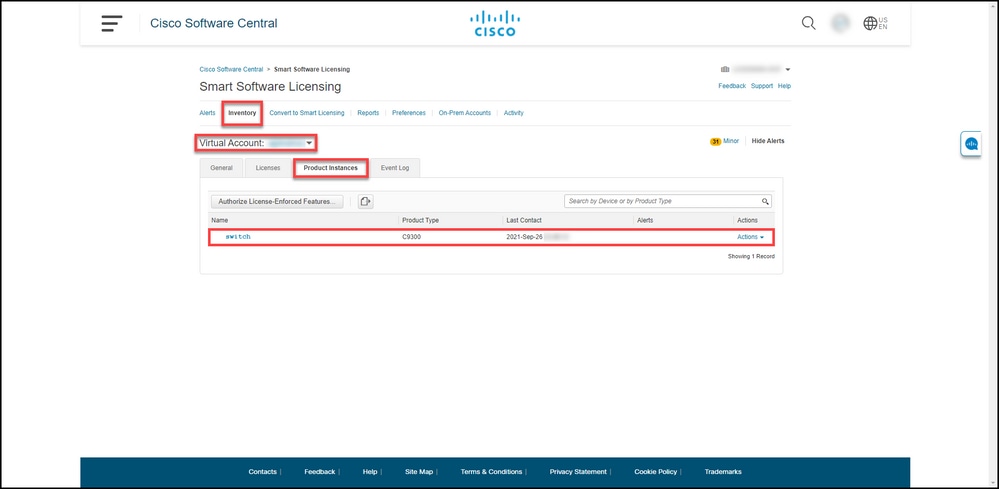Screen dimensions: 999x489
Task: Click Authorize License-Enforced Features button
Action: (x=277, y=201)
